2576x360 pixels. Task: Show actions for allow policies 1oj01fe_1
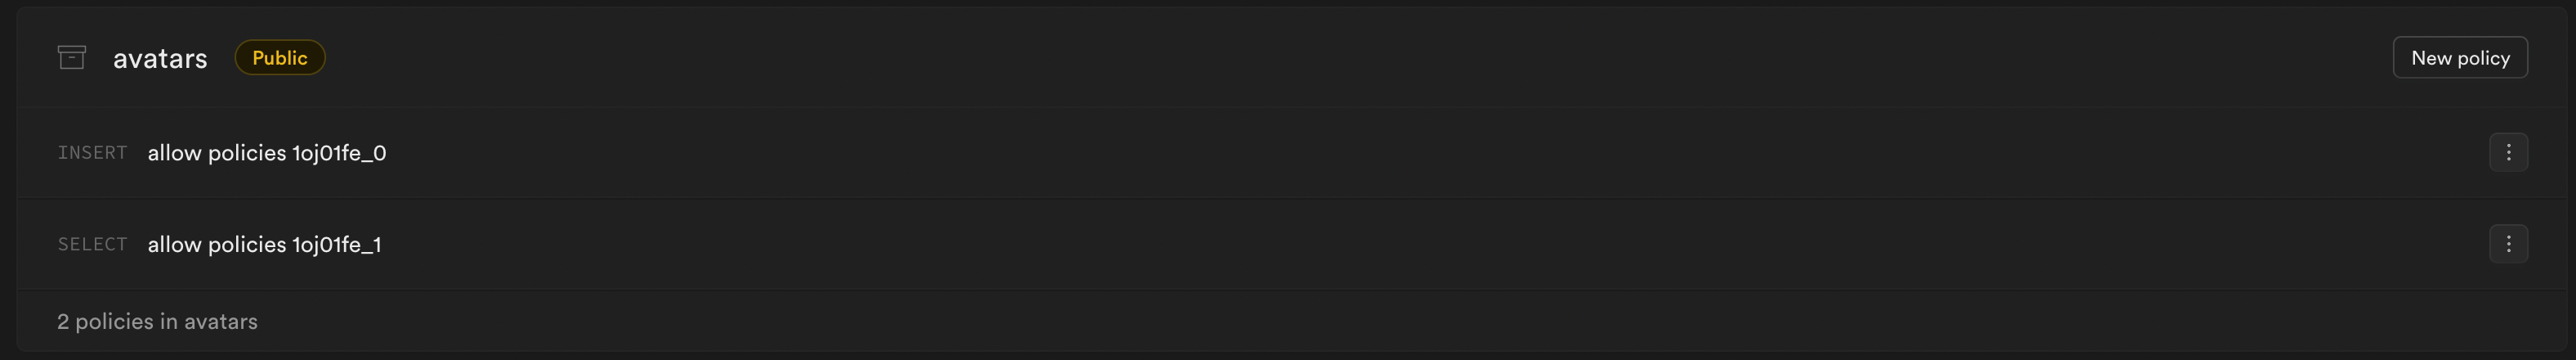point(2507,244)
